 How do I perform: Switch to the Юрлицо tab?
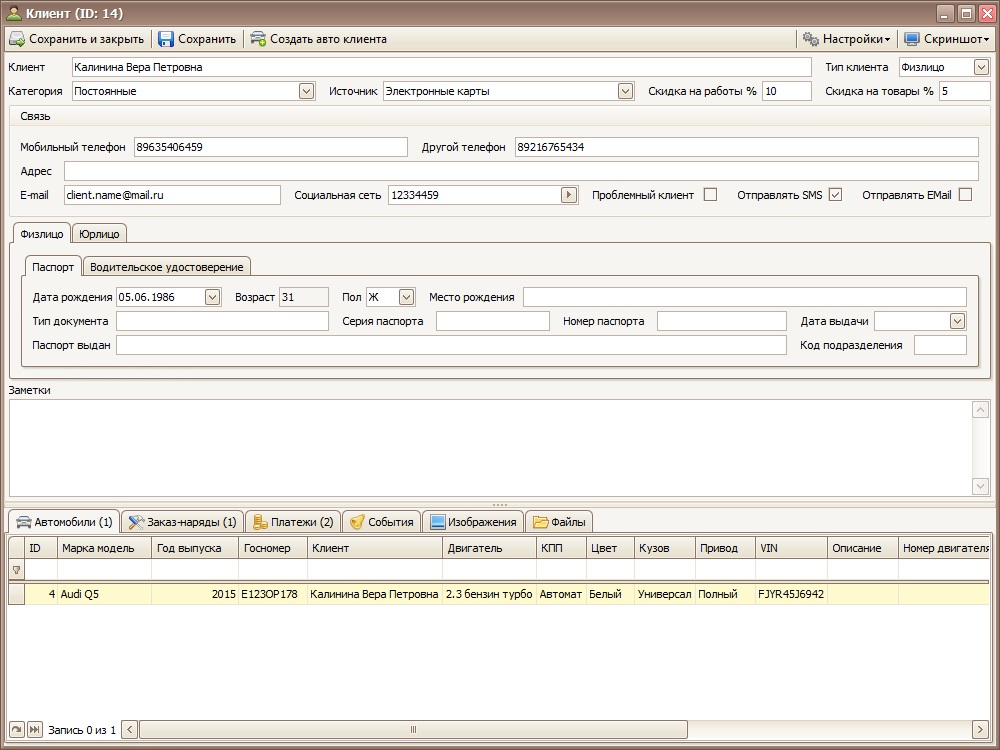pos(99,234)
